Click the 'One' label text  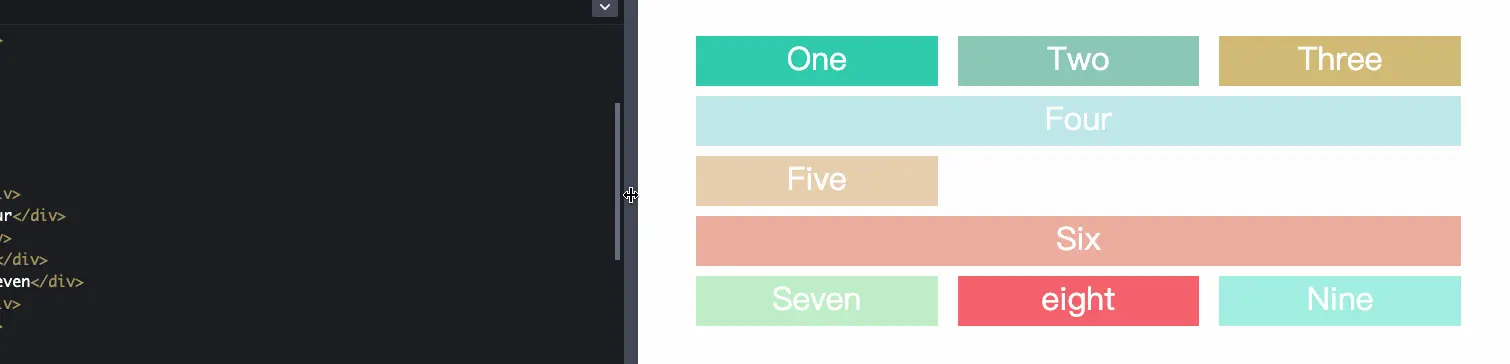coord(817,60)
